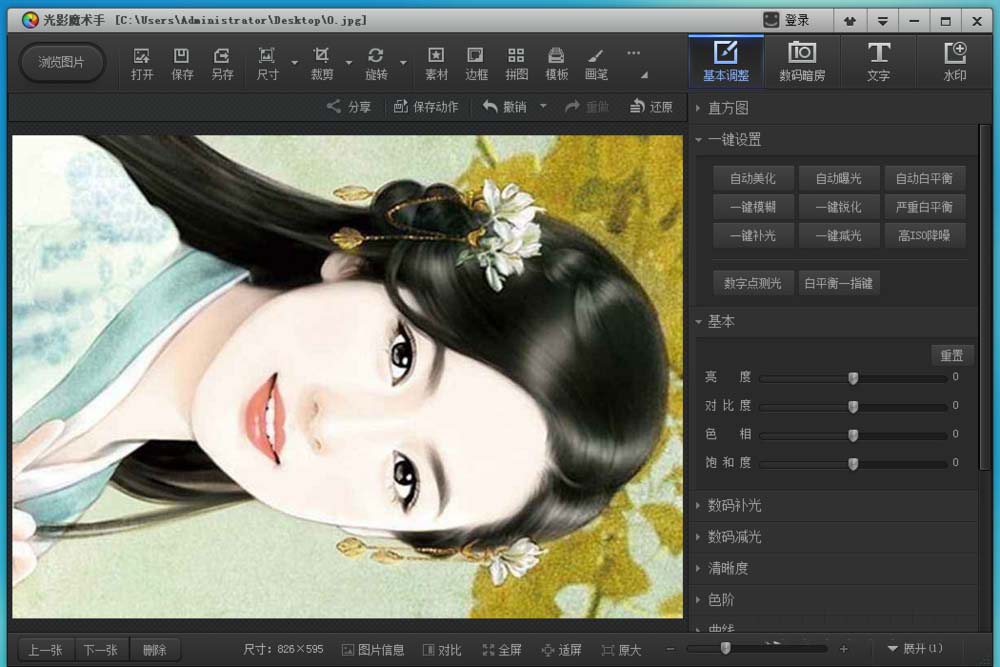Click the 保存动作 (Save Action) icon

point(401,106)
